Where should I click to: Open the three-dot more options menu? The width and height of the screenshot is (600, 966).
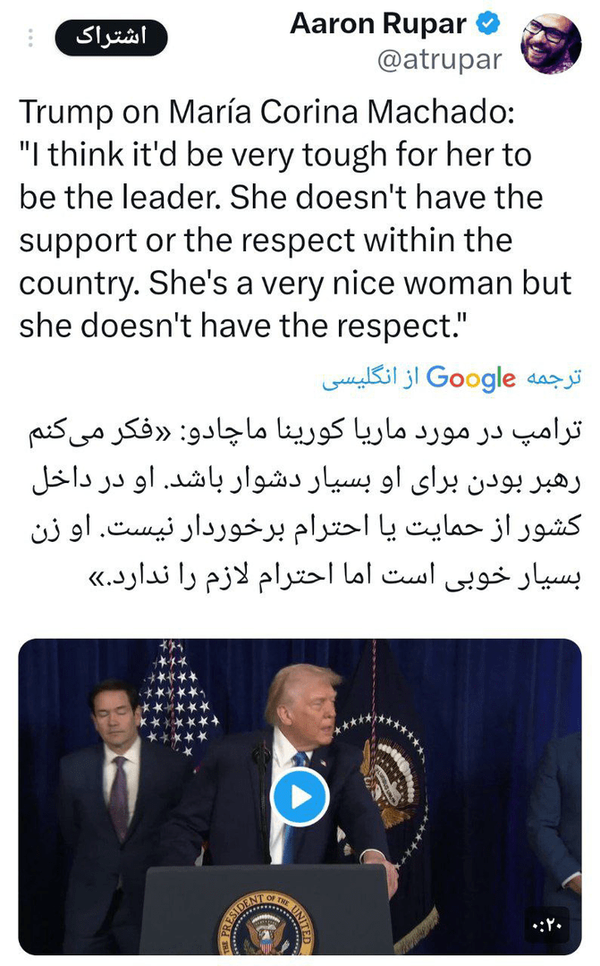[31, 38]
